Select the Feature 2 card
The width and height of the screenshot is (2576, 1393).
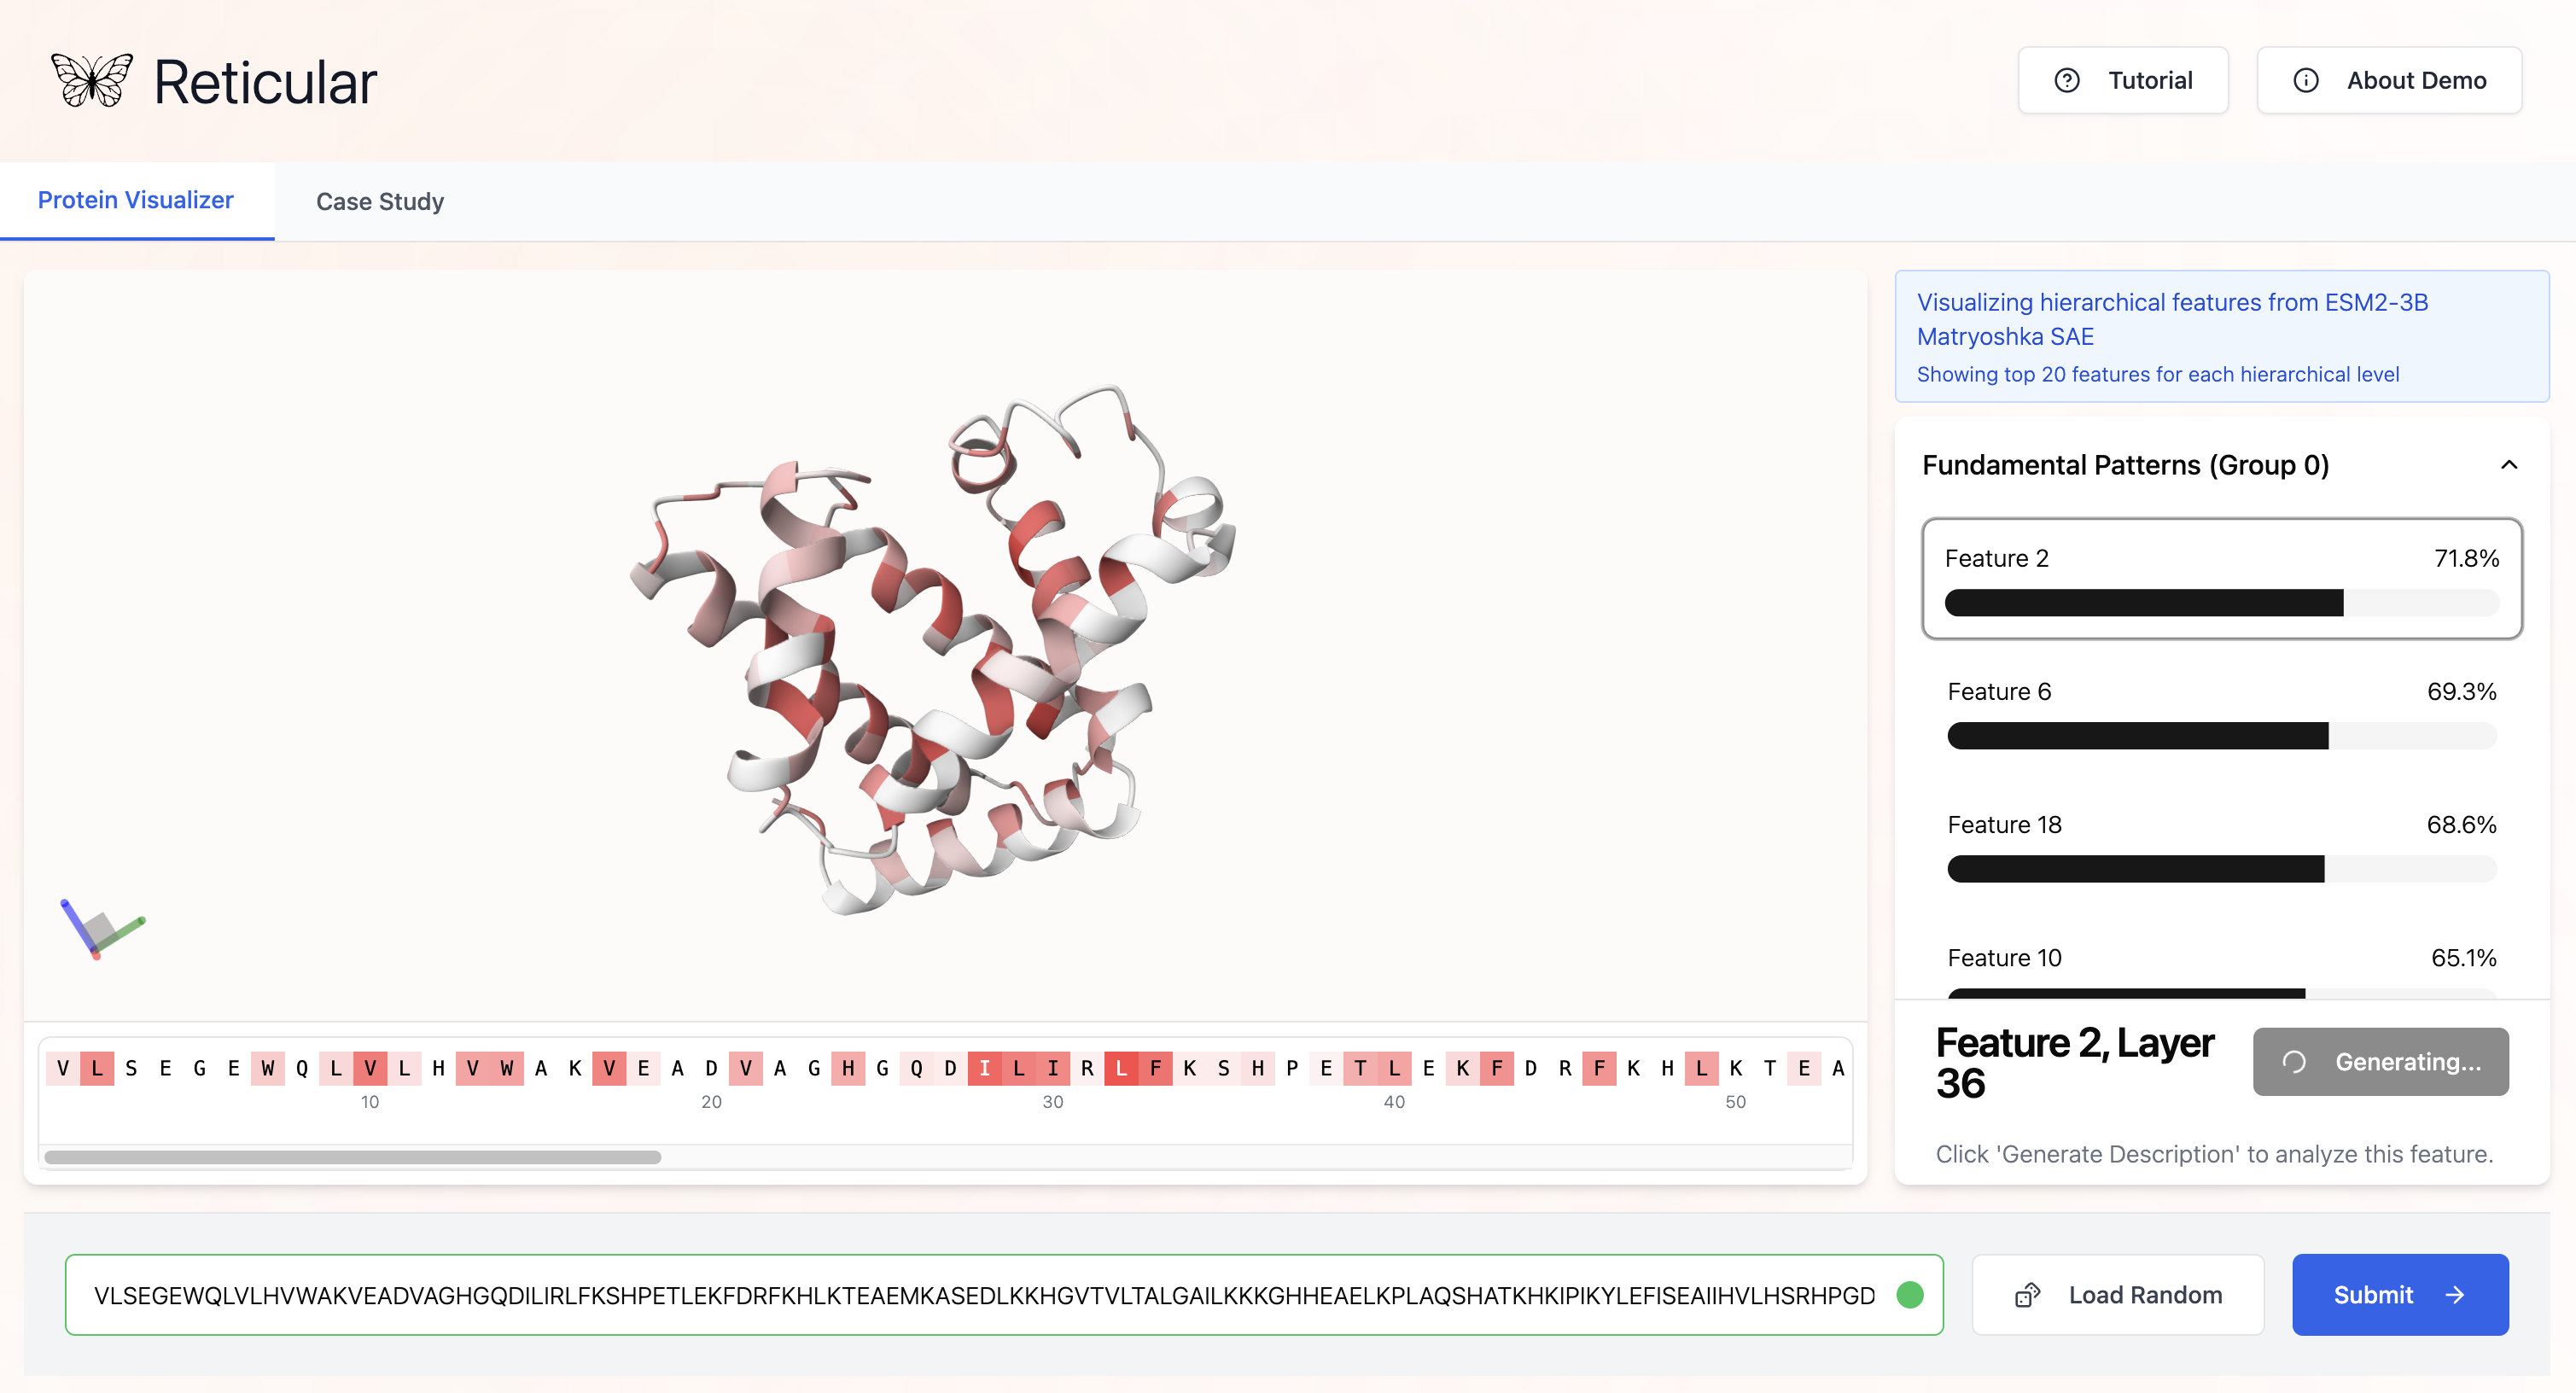2222,578
